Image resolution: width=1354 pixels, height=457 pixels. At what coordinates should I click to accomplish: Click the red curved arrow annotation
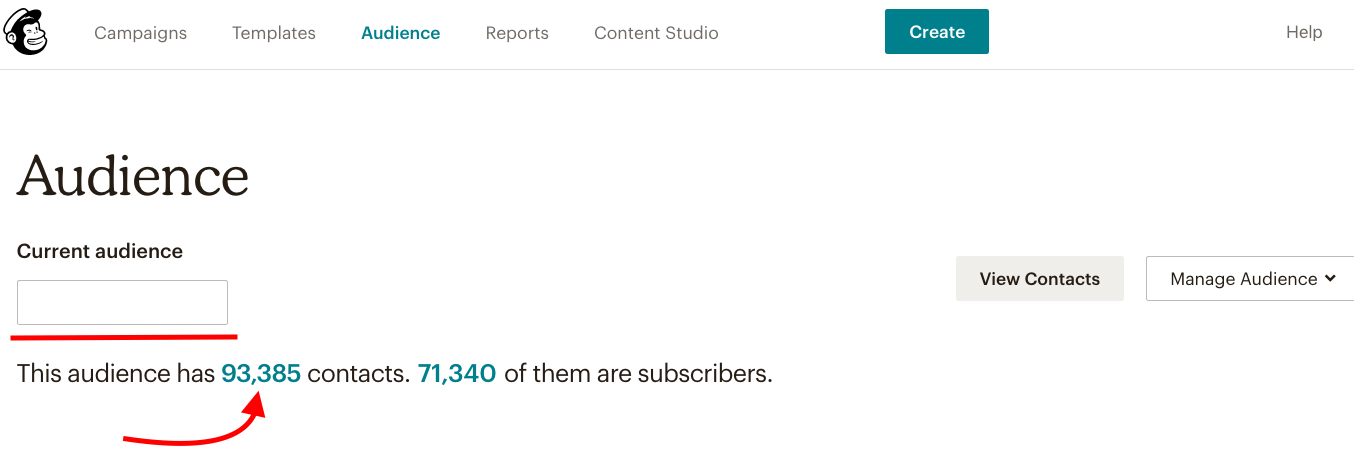(195, 420)
